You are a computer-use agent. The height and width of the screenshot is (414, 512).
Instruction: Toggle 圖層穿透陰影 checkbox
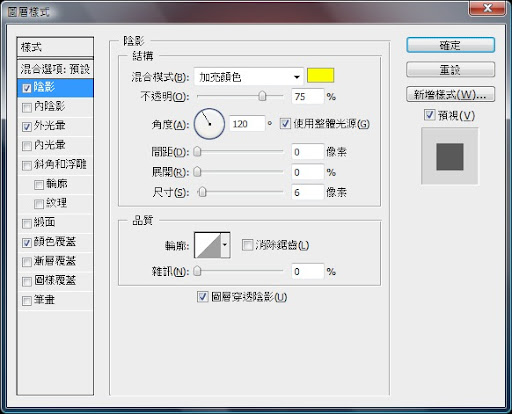pyautogui.click(x=203, y=297)
